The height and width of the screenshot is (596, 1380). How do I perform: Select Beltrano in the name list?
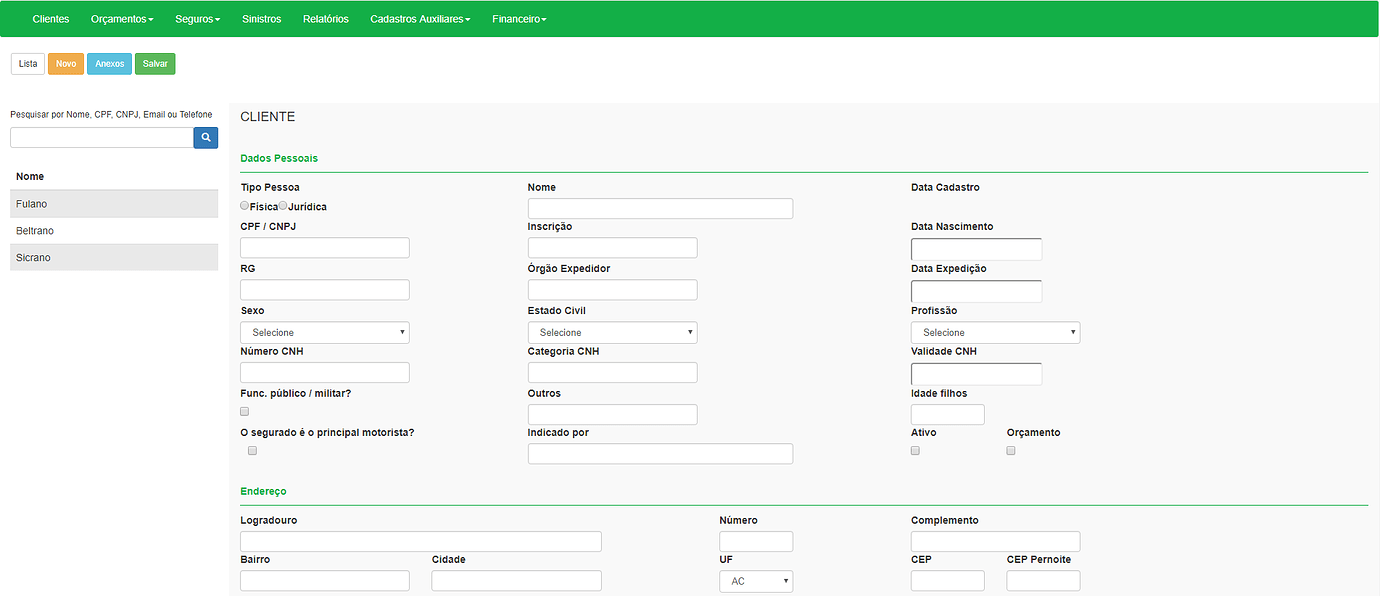click(114, 231)
